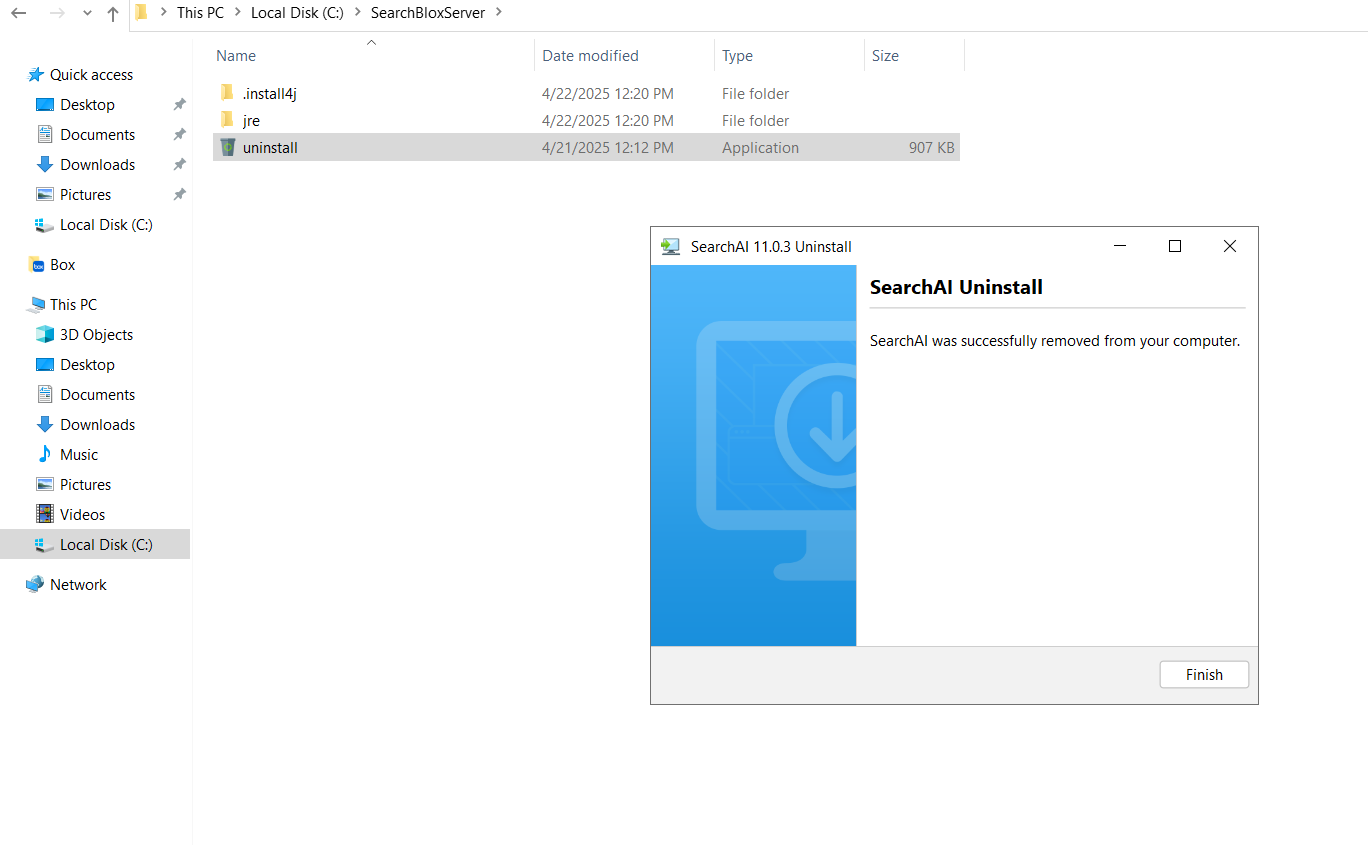Open Documents under Quick access
This screenshot has width=1368, height=845.
point(97,135)
